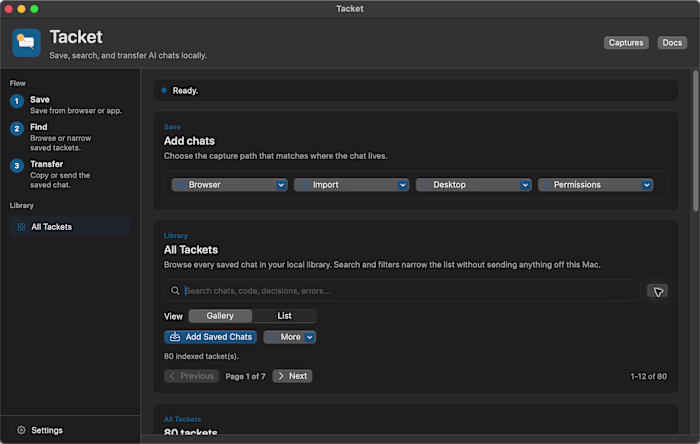Open the Import capture dropdown
Viewport: 700px width, 444px height.
pos(351,185)
